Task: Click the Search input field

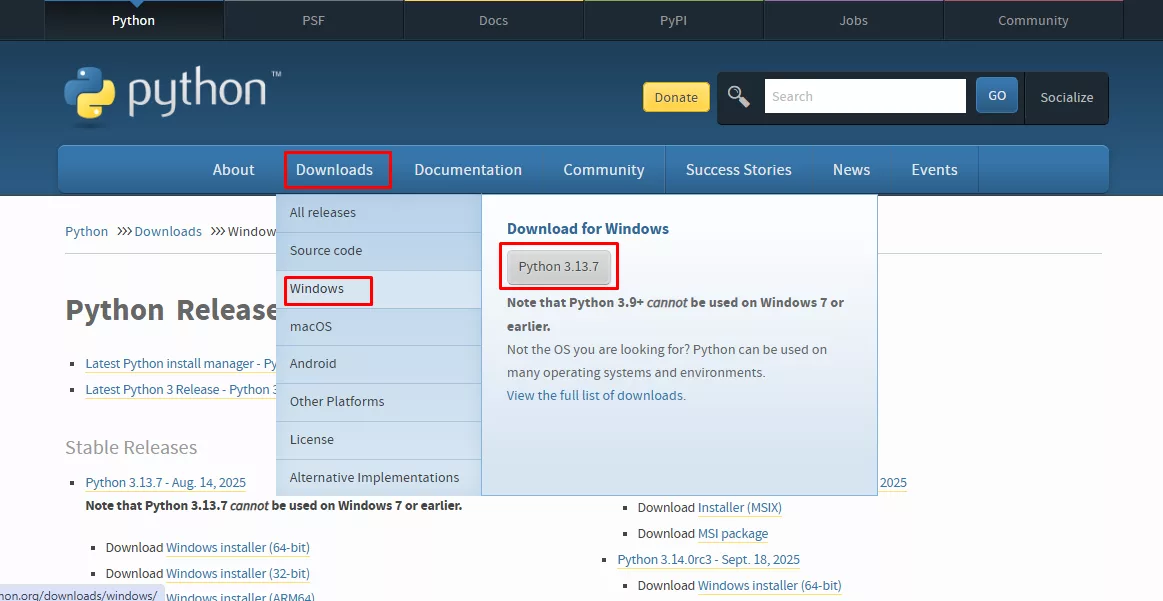Action: coord(864,97)
